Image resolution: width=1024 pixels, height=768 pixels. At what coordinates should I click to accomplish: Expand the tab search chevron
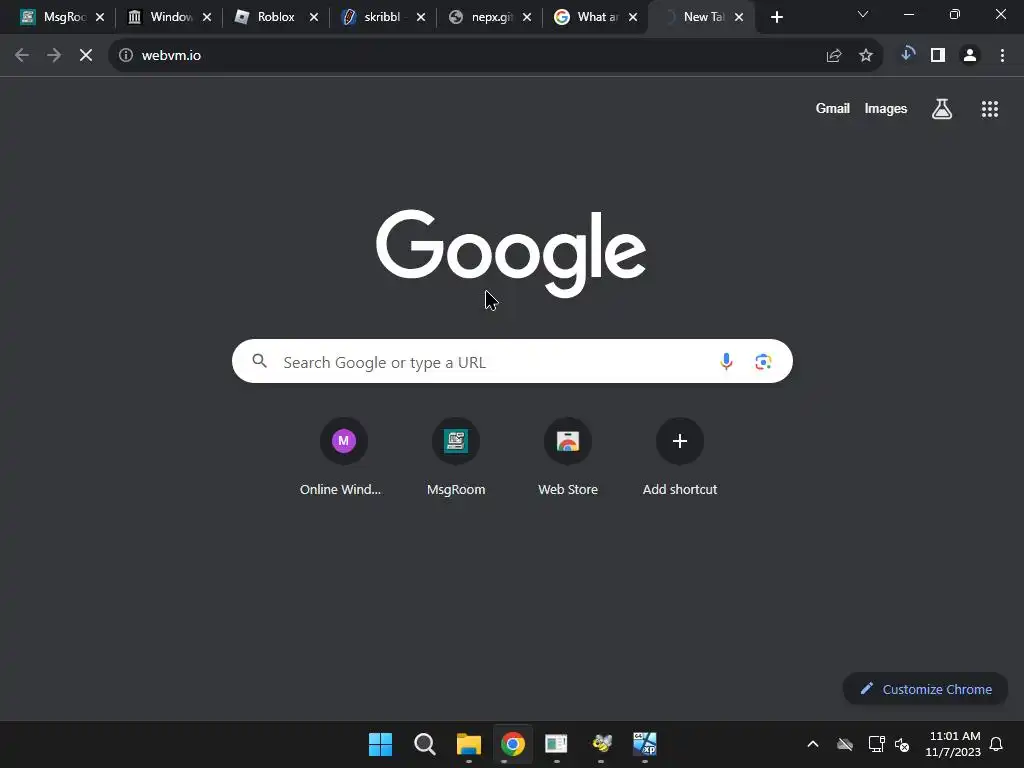coord(863,14)
